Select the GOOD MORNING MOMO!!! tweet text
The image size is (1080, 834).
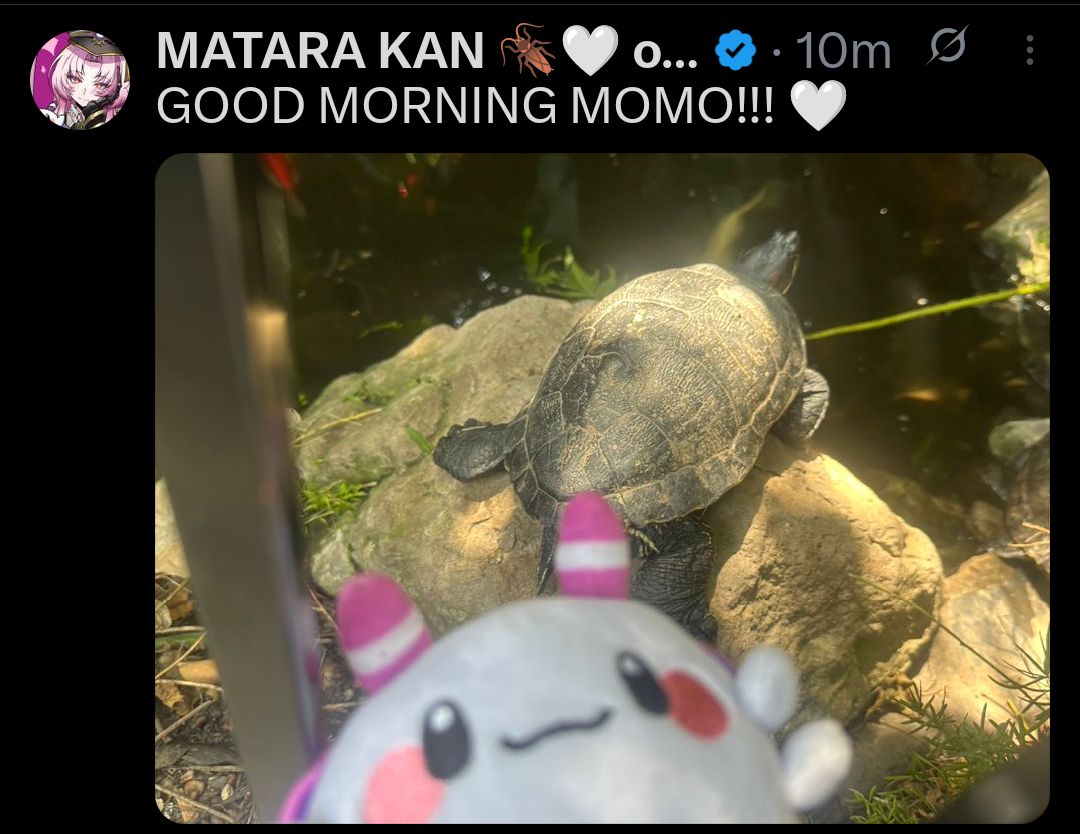click(466, 105)
